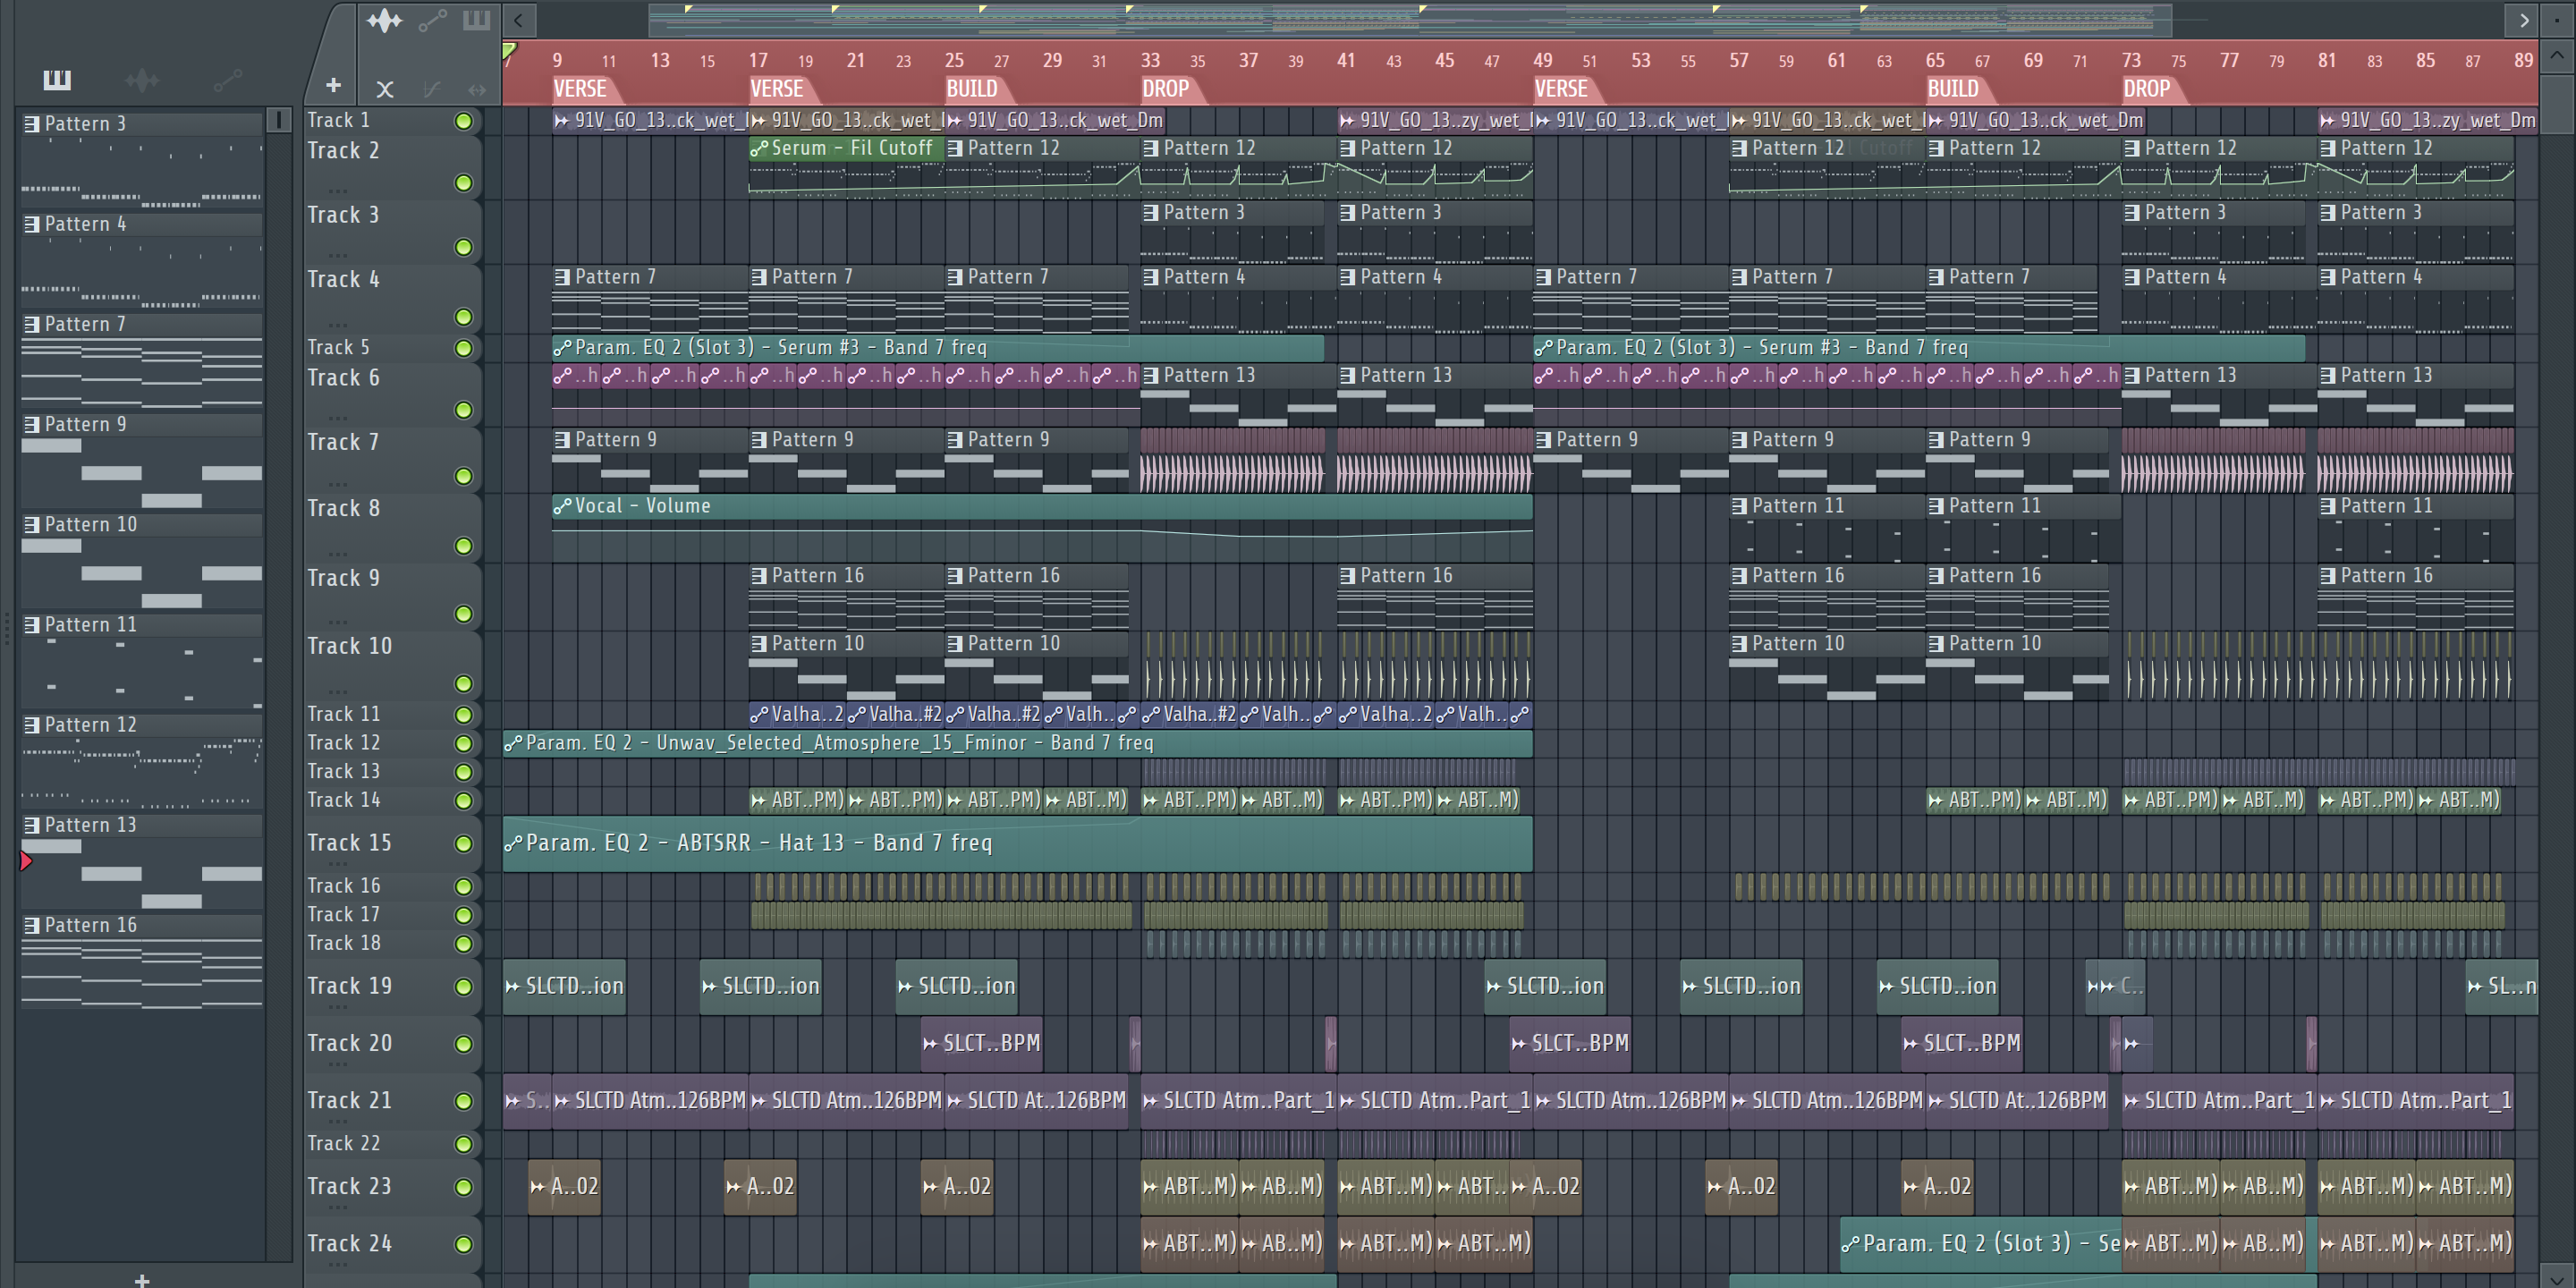The height and width of the screenshot is (1288, 2576).
Task: Click the Param. EQ 2 ABTSRR Hat 13 clip icon
Action: [513, 844]
